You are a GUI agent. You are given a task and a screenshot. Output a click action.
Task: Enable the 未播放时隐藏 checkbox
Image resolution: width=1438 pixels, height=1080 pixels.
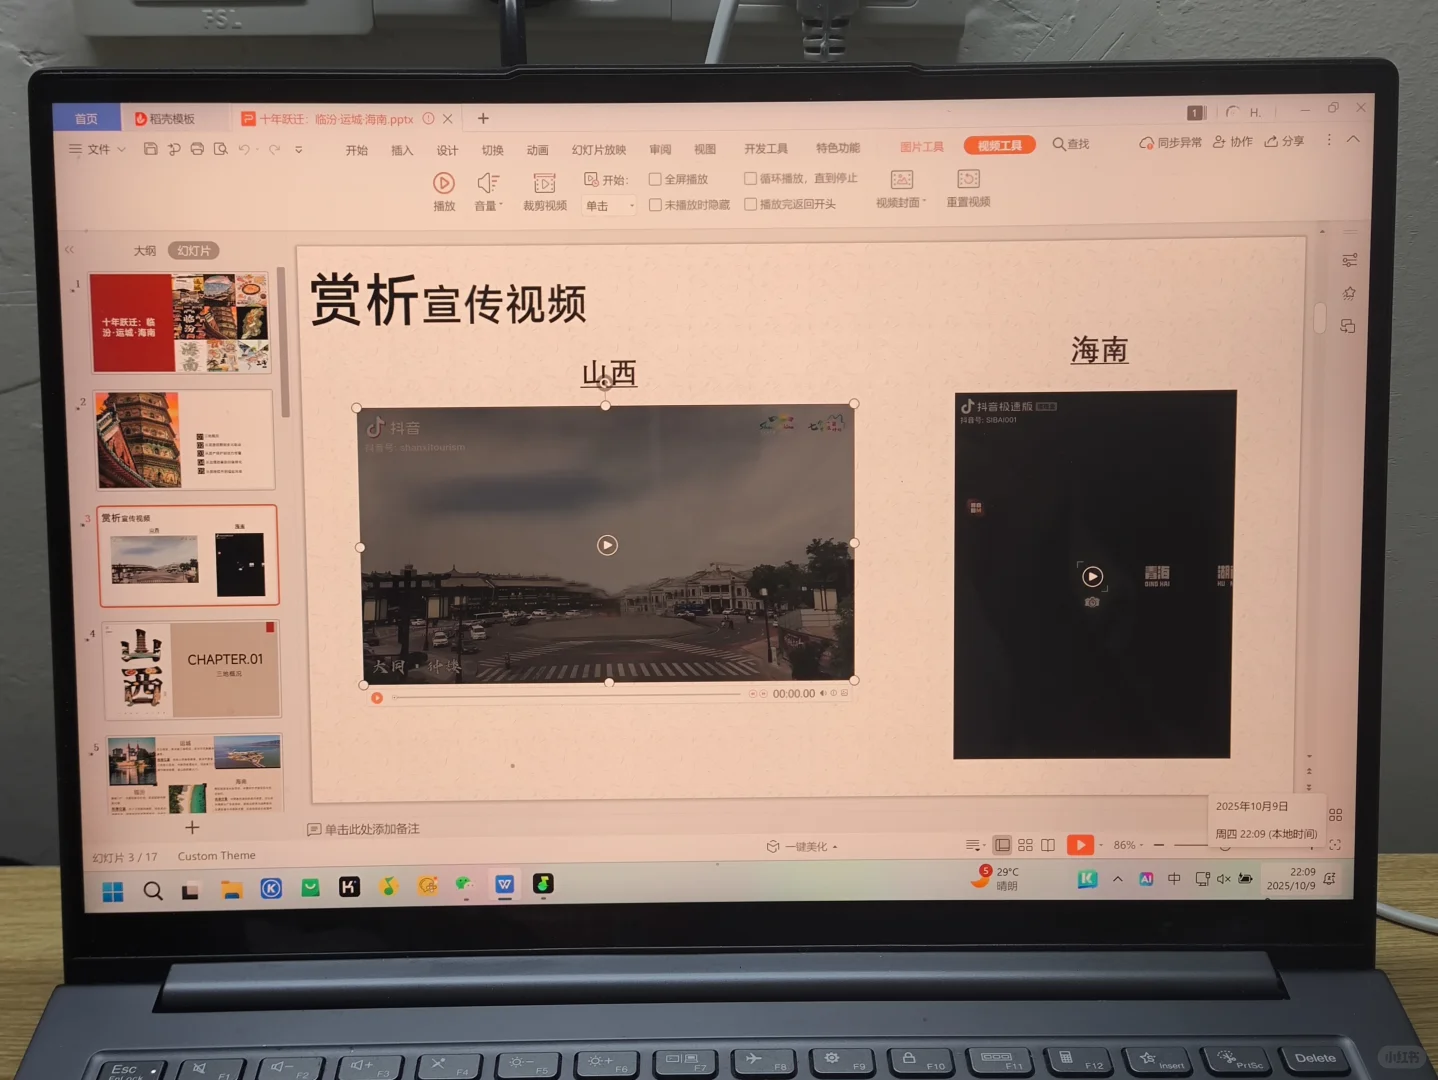click(655, 205)
